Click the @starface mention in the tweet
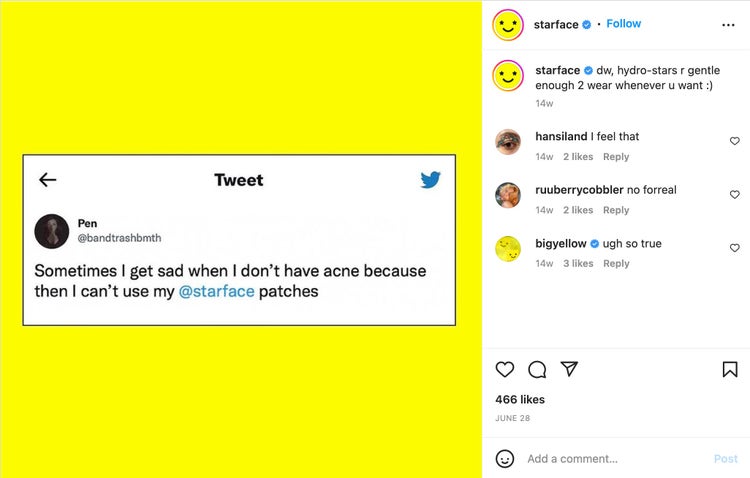This screenshot has height=478, width=750. (216, 292)
